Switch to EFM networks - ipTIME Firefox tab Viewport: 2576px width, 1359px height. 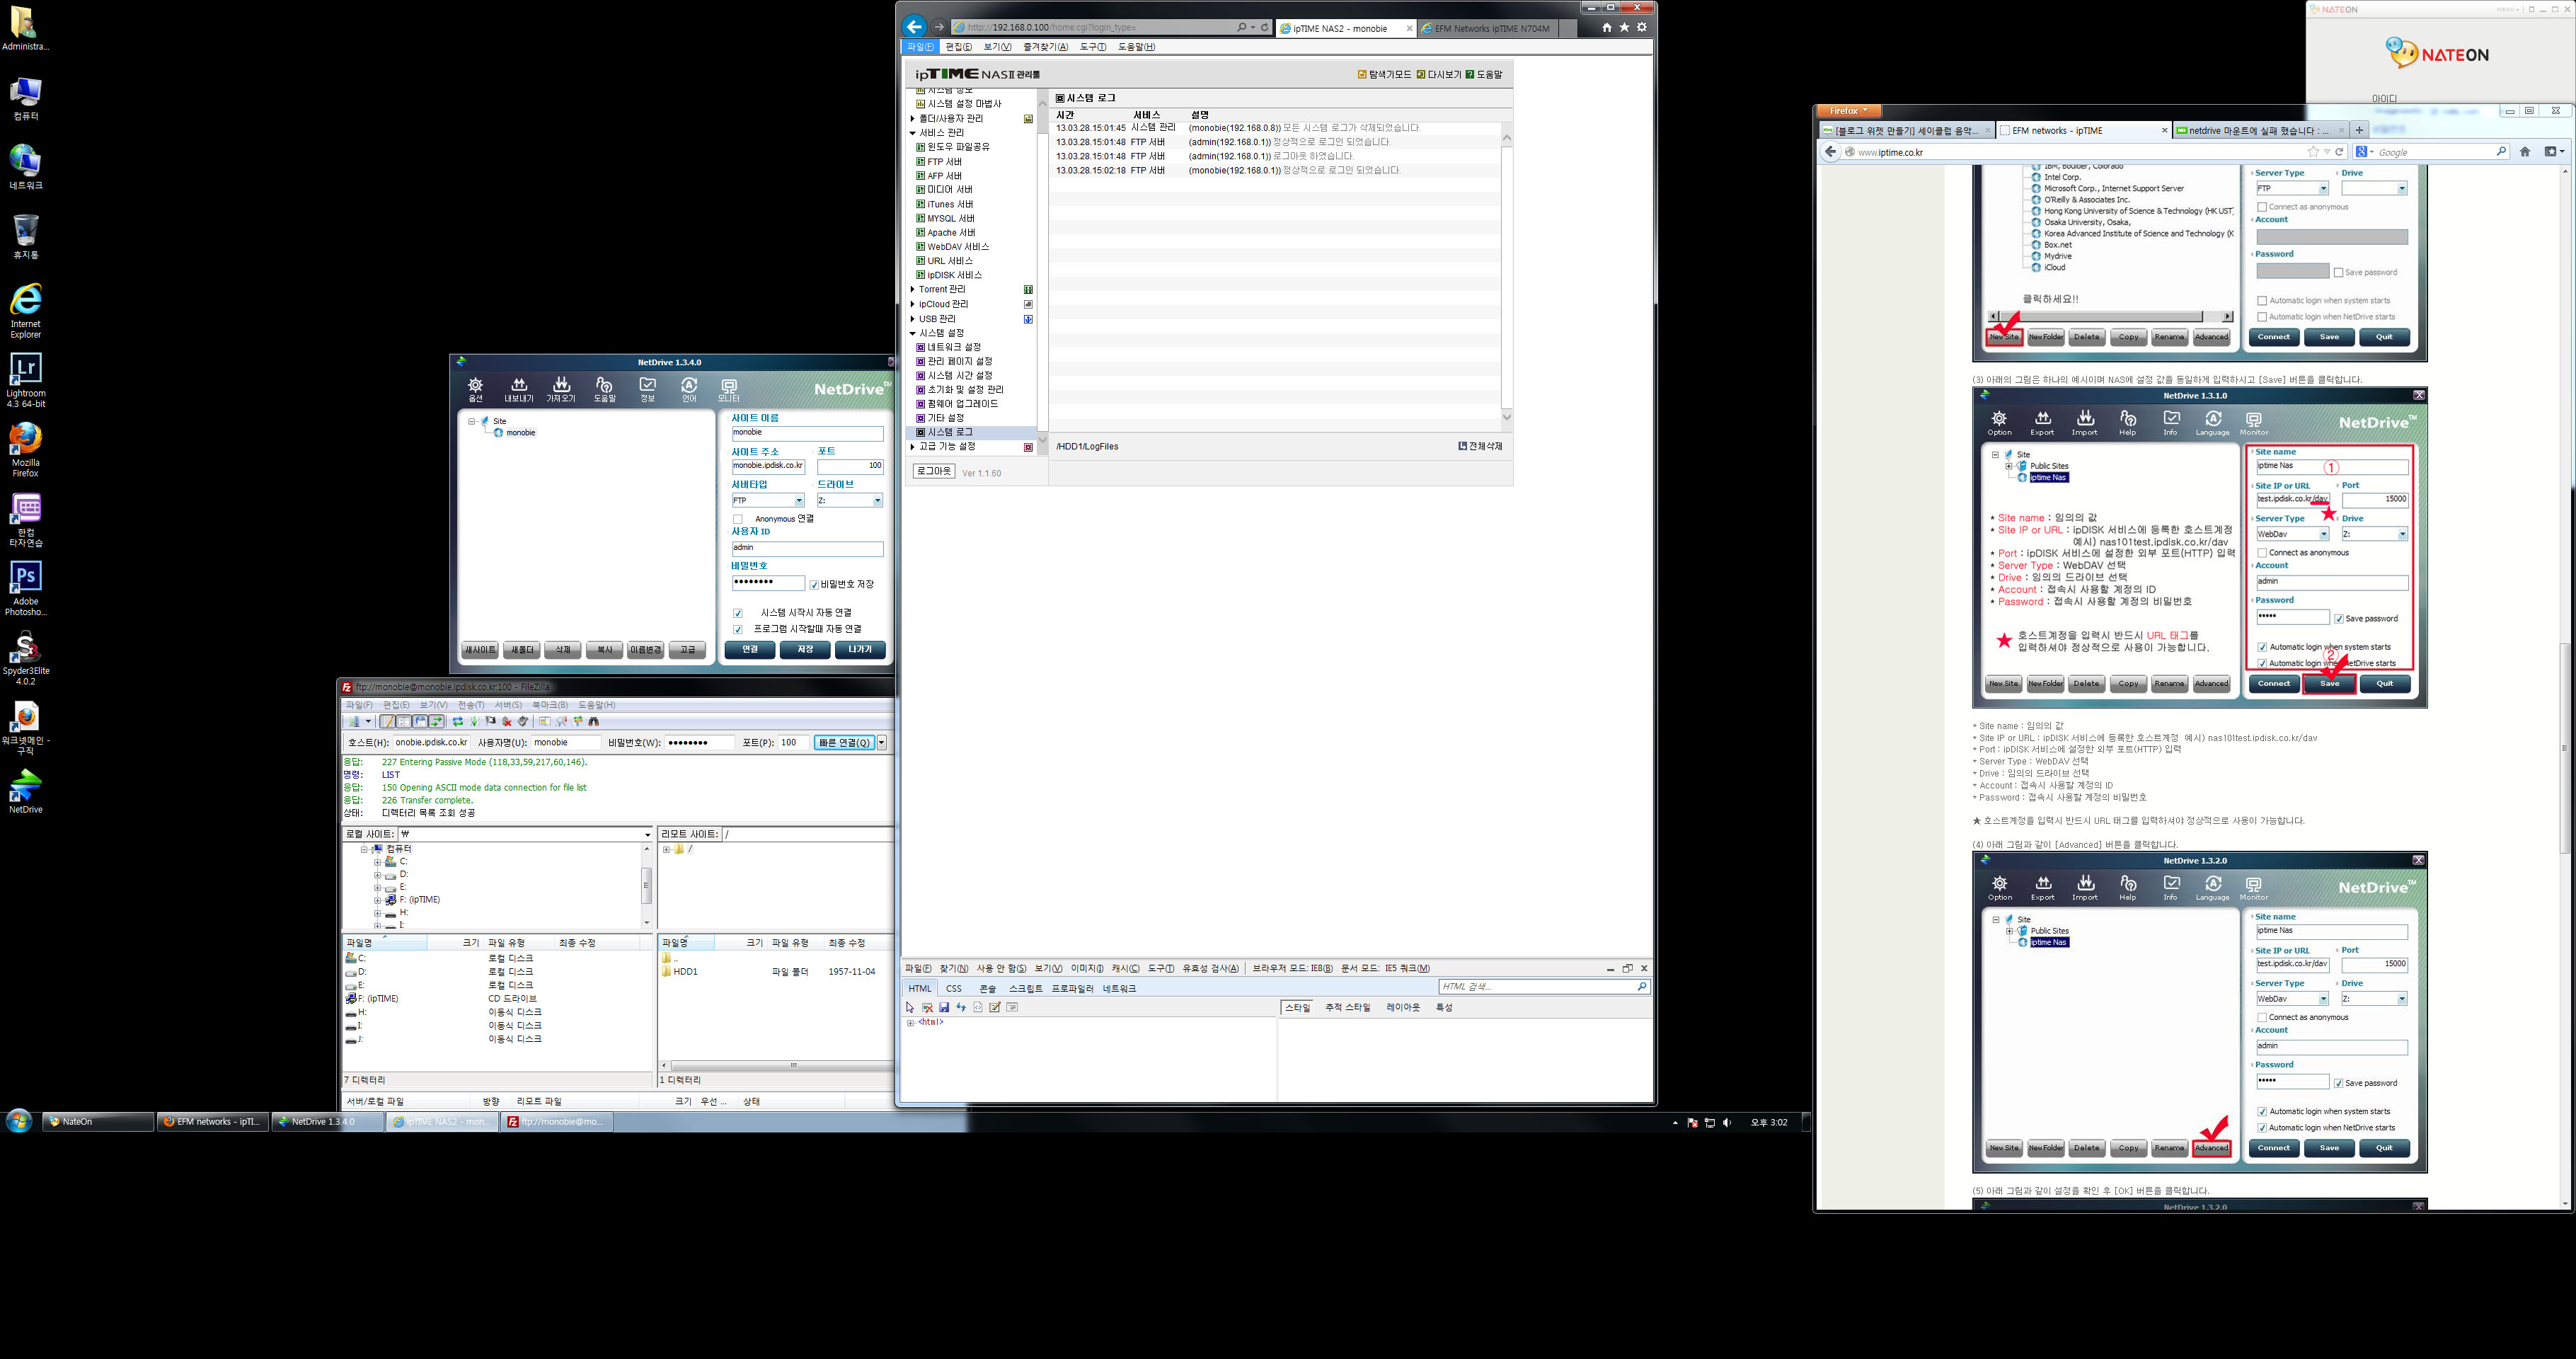point(2083,131)
